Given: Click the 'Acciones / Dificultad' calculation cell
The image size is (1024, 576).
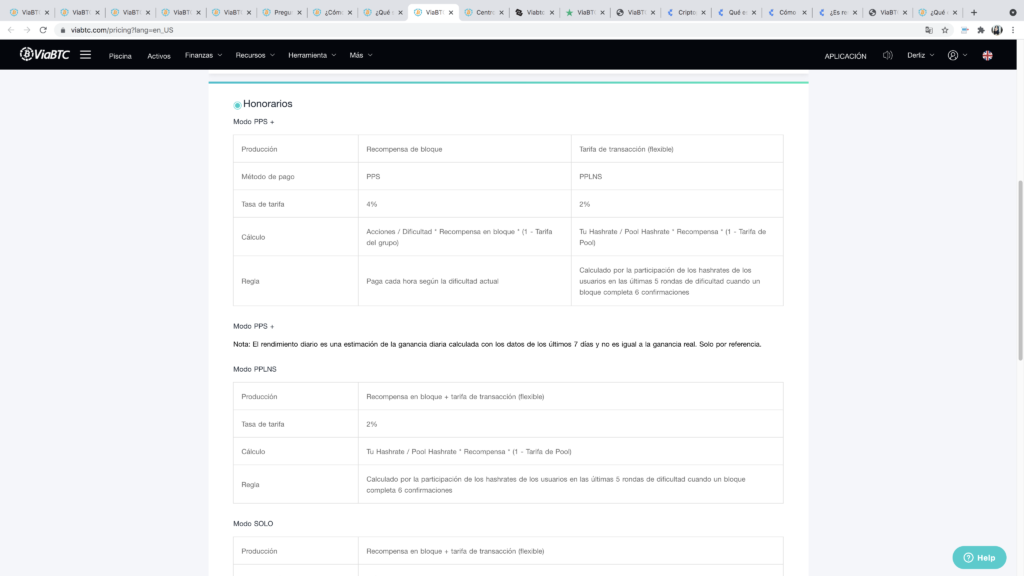Looking at the screenshot, I should [464, 237].
